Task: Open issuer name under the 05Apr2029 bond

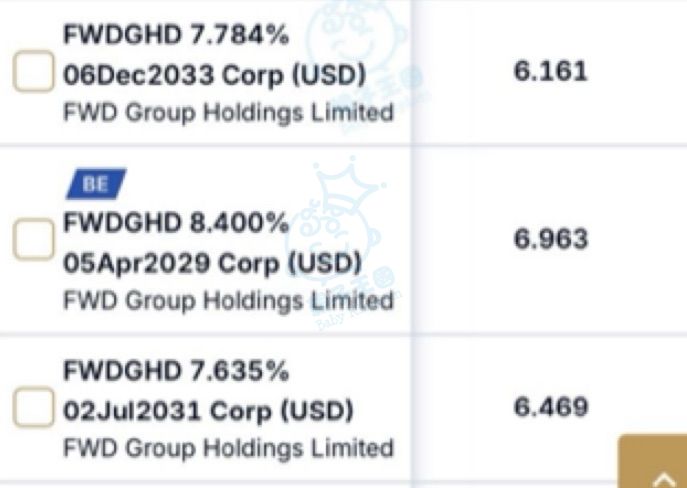Action: point(229,301)
